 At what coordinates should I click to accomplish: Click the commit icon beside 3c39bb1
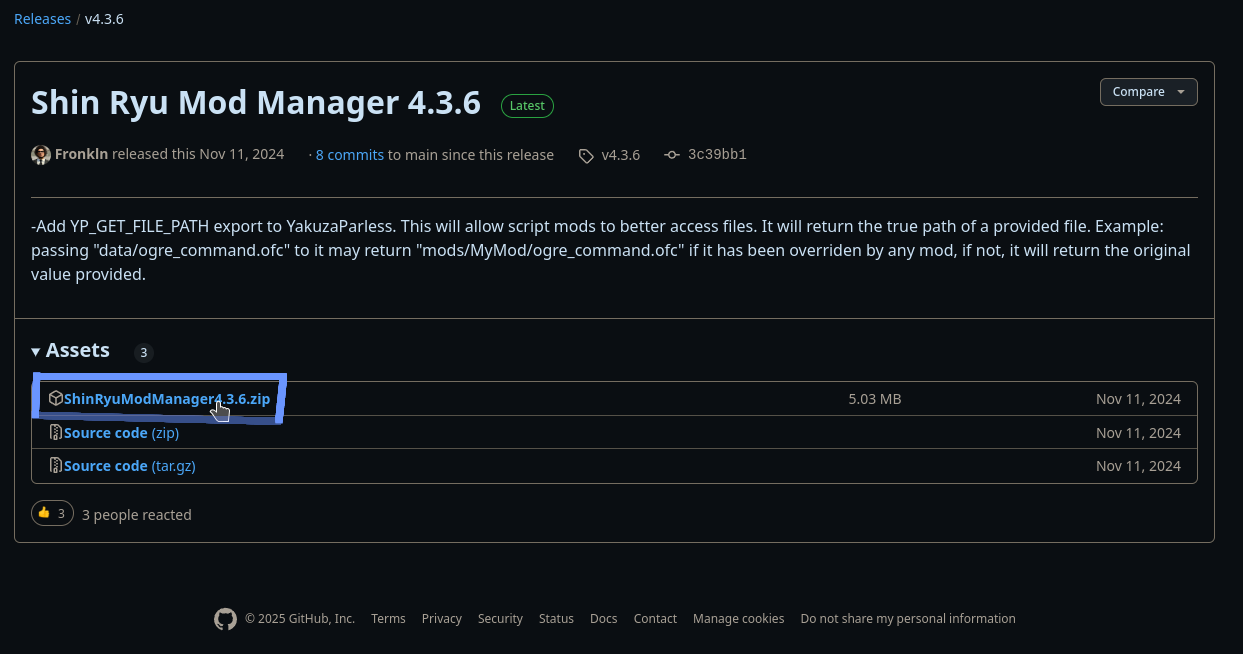pos(672,155)
